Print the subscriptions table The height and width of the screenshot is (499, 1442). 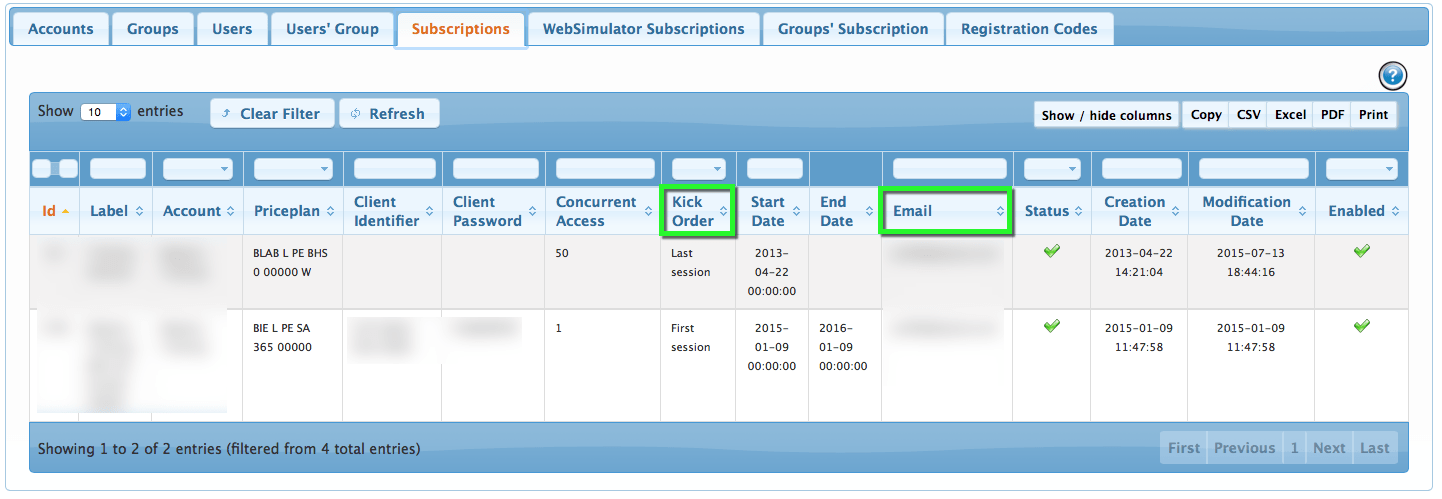(x=1374, y=115)
